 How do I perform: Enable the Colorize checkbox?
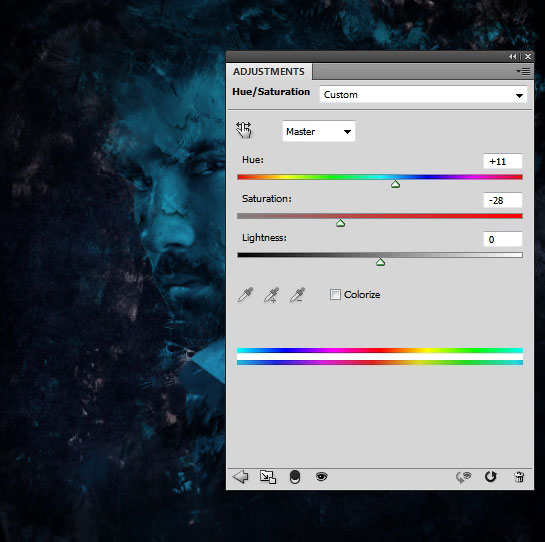335,294
